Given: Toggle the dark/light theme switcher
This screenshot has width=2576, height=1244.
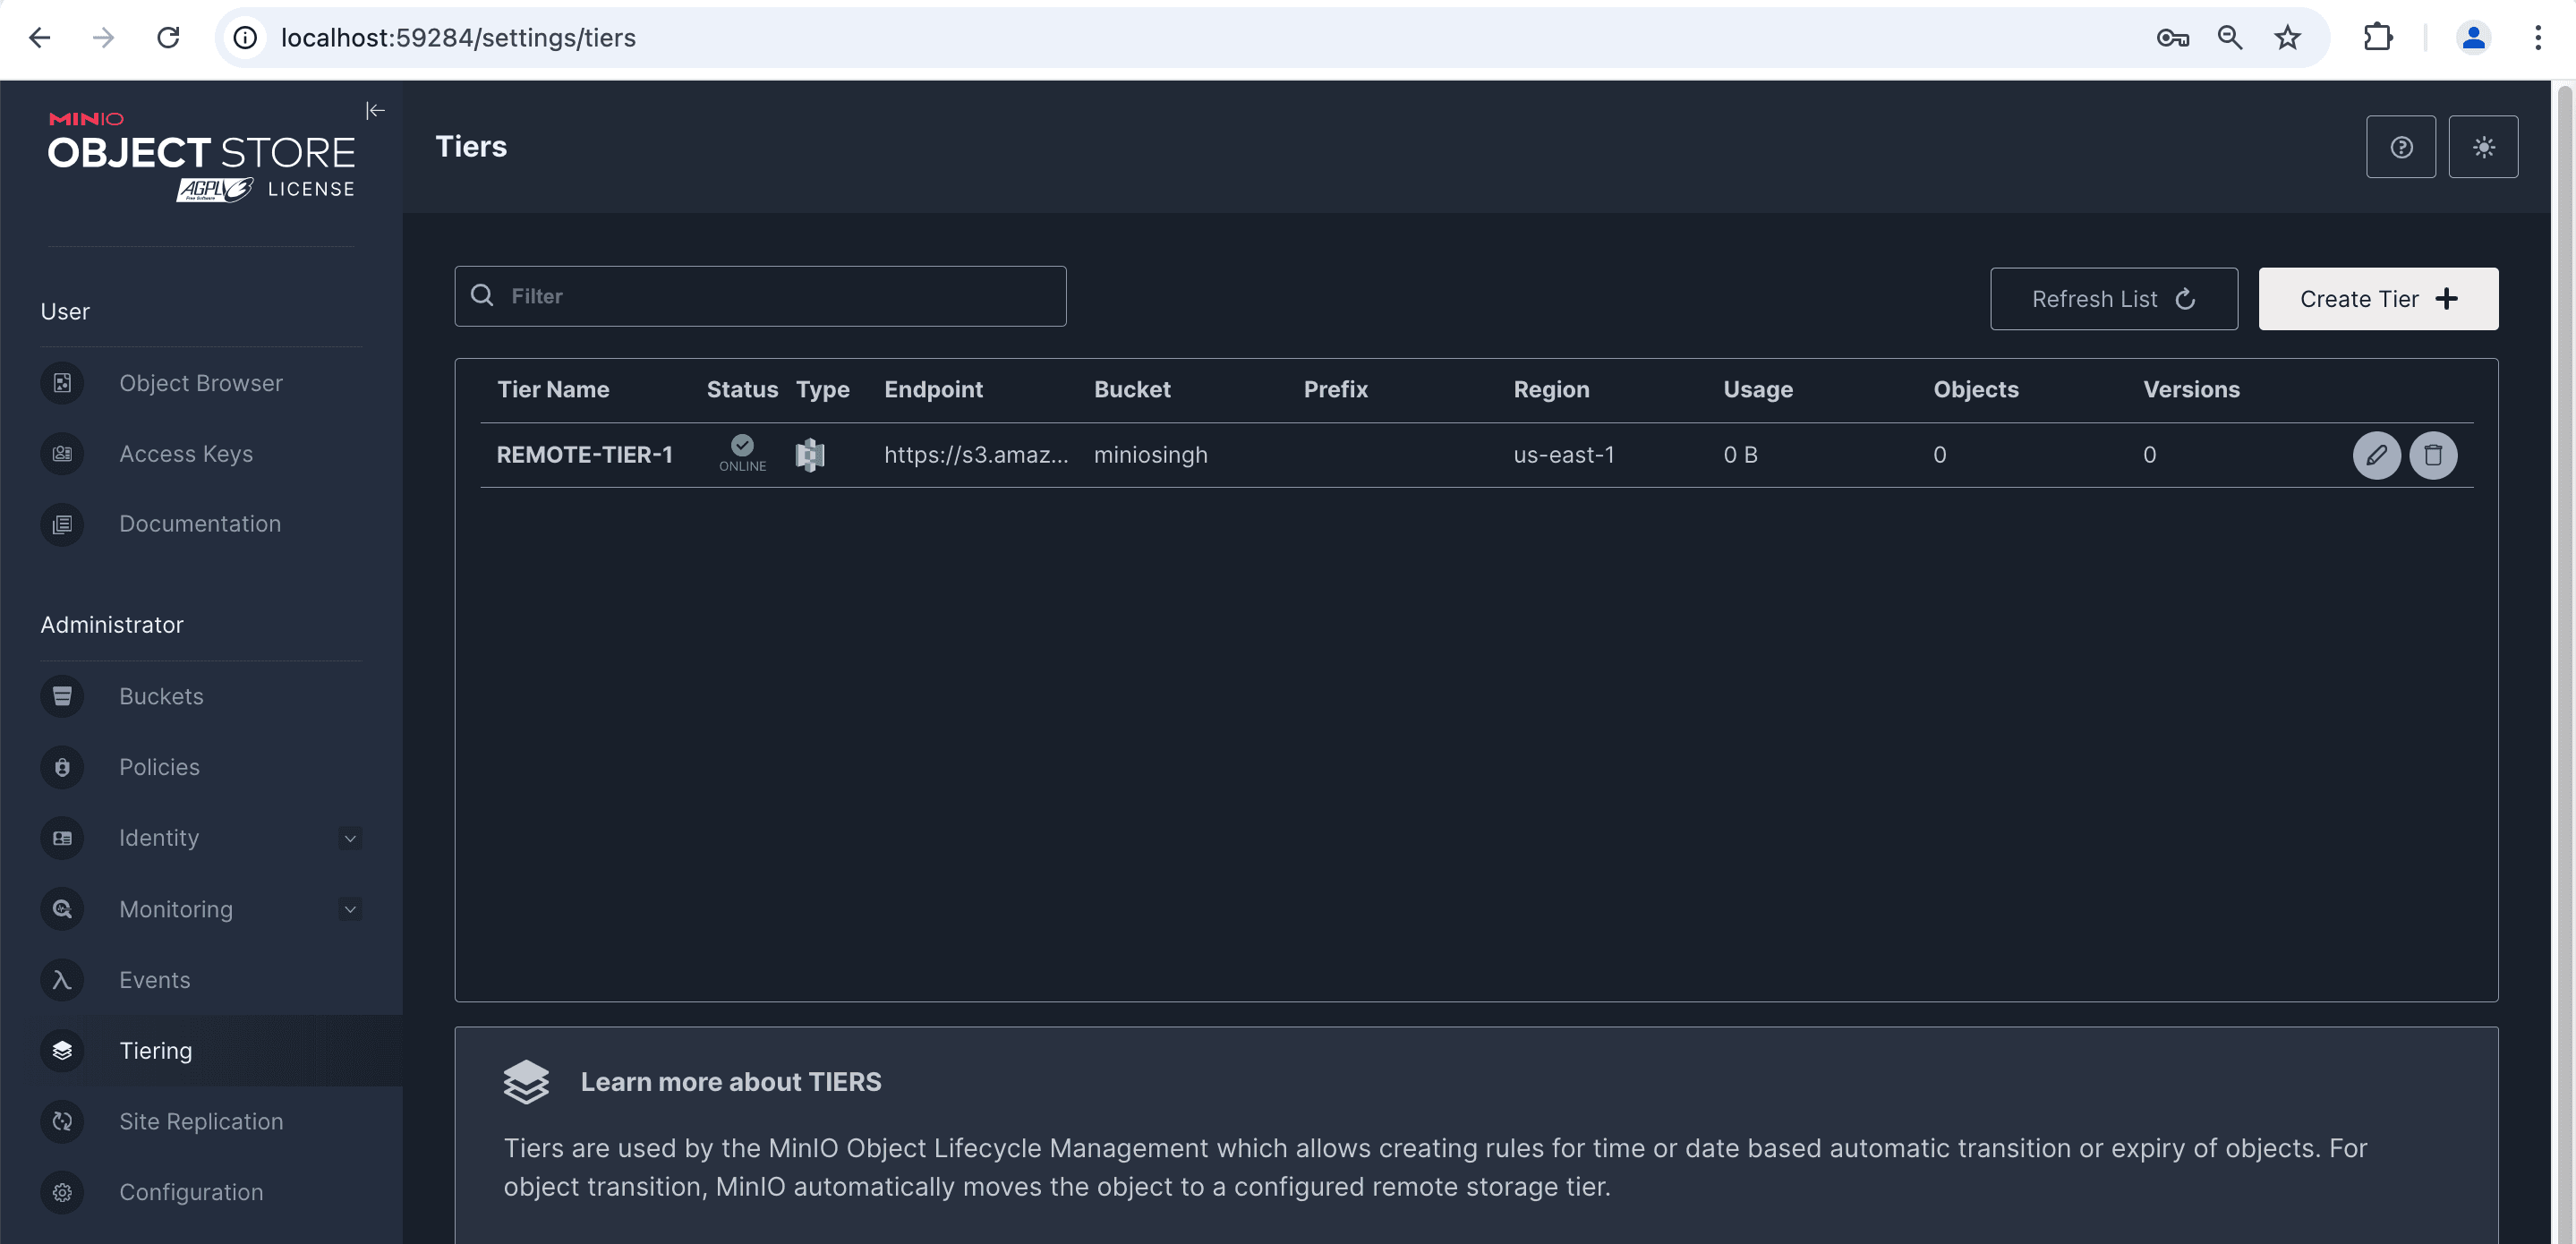Looking at the screenshot, I should point(2482,146).
